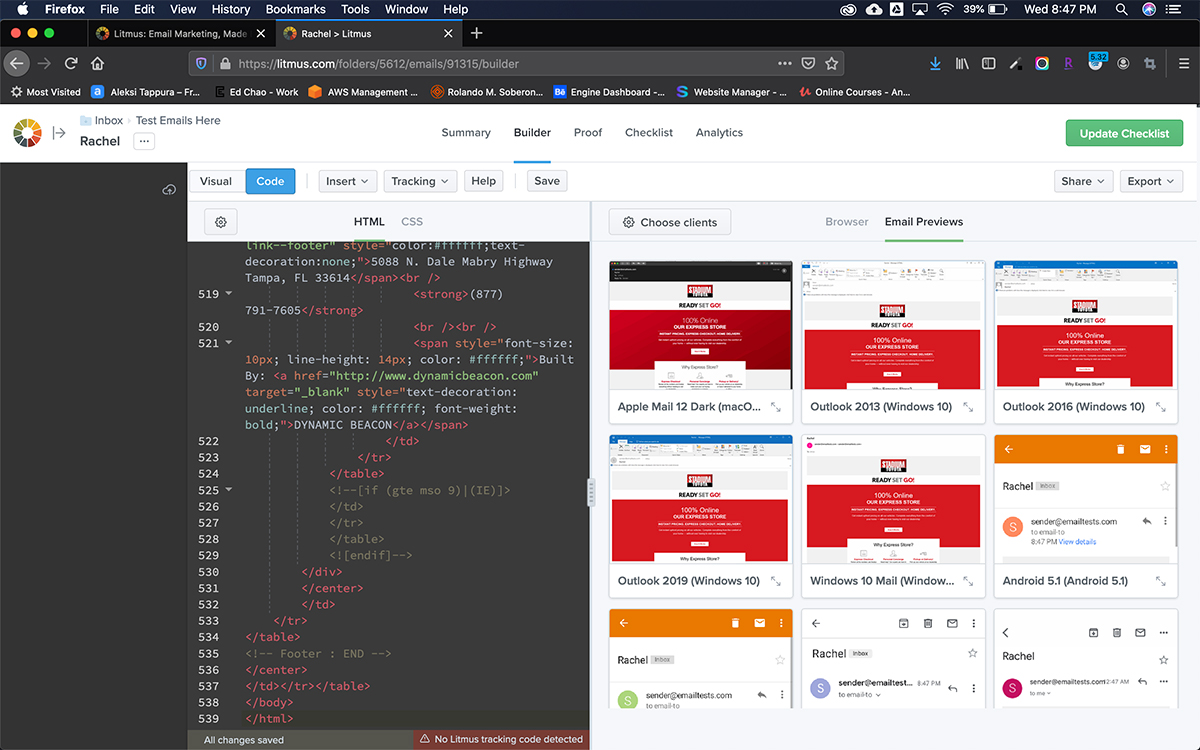Open the Bookmarks menu in menu bar

(x=296, y=9)
